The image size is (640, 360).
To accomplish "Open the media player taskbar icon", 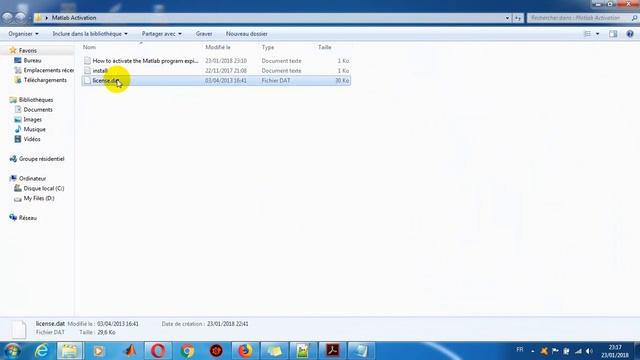I will point(98,351).
